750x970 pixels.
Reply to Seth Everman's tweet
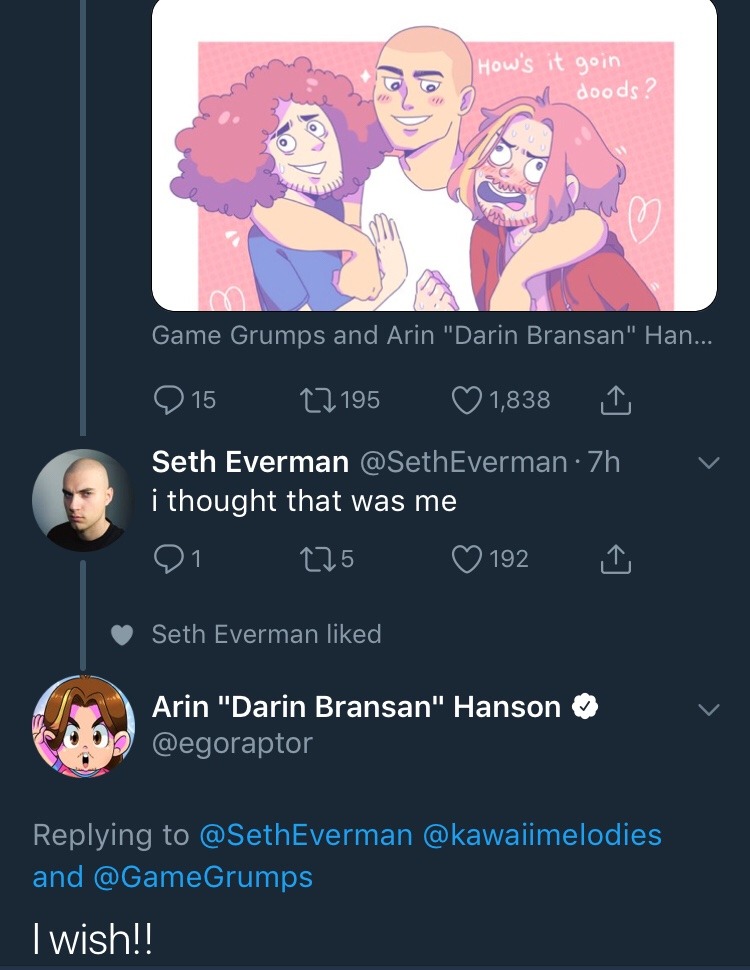click(167, 559)
